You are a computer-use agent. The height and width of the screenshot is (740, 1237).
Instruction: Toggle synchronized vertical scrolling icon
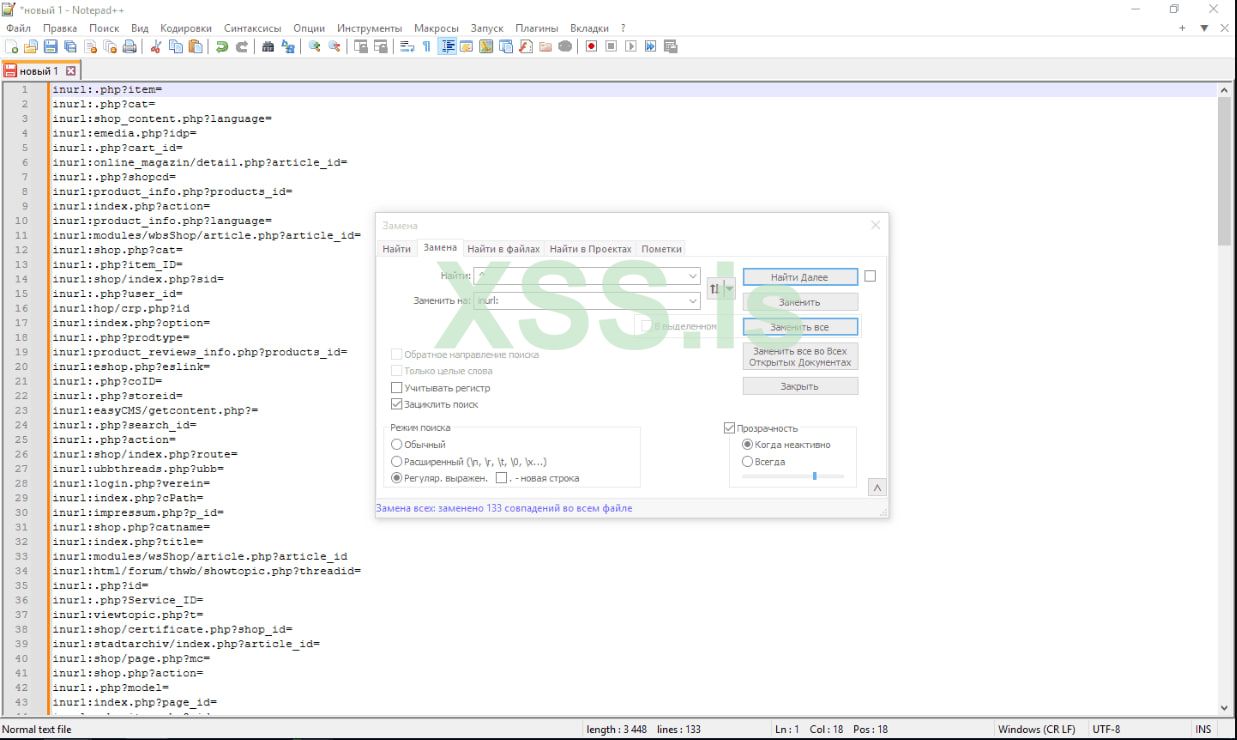click(x=360, y=46)
